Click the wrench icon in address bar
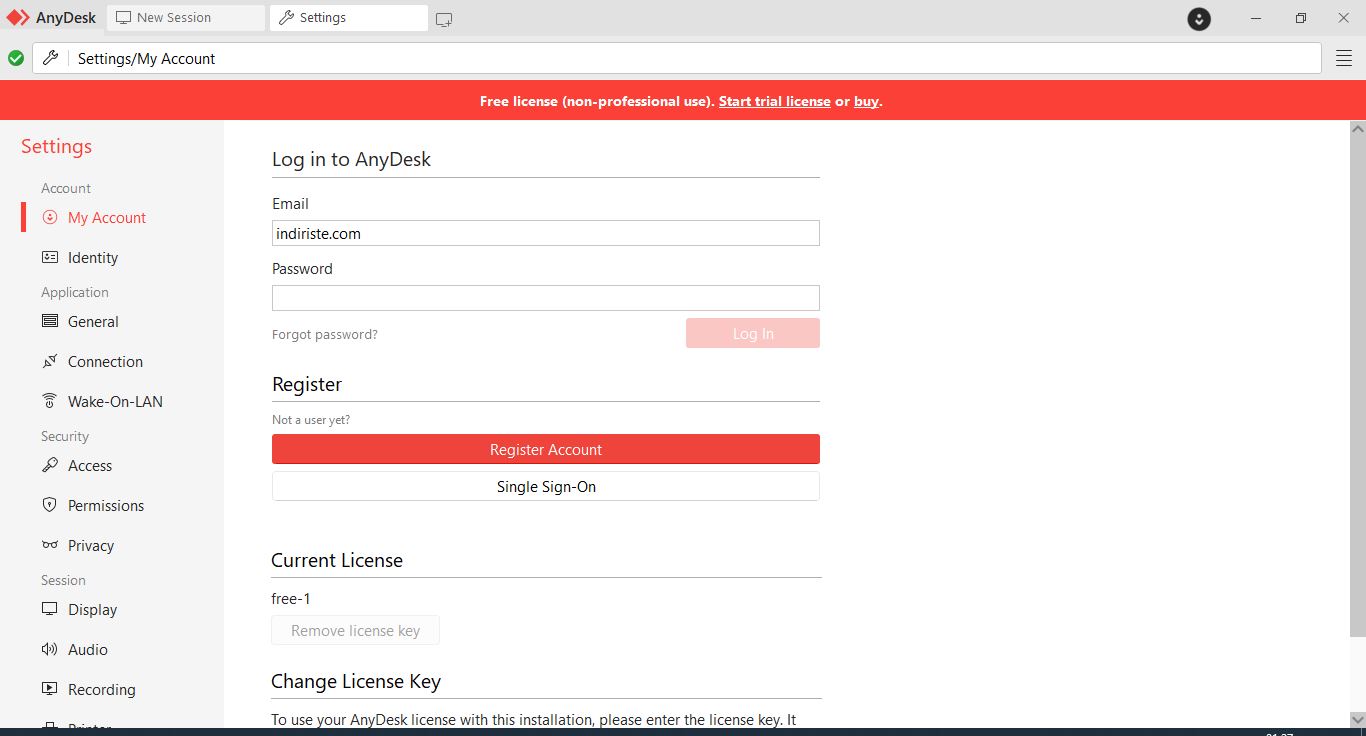This screenshot has height=736, width=1366. point(50,58)
